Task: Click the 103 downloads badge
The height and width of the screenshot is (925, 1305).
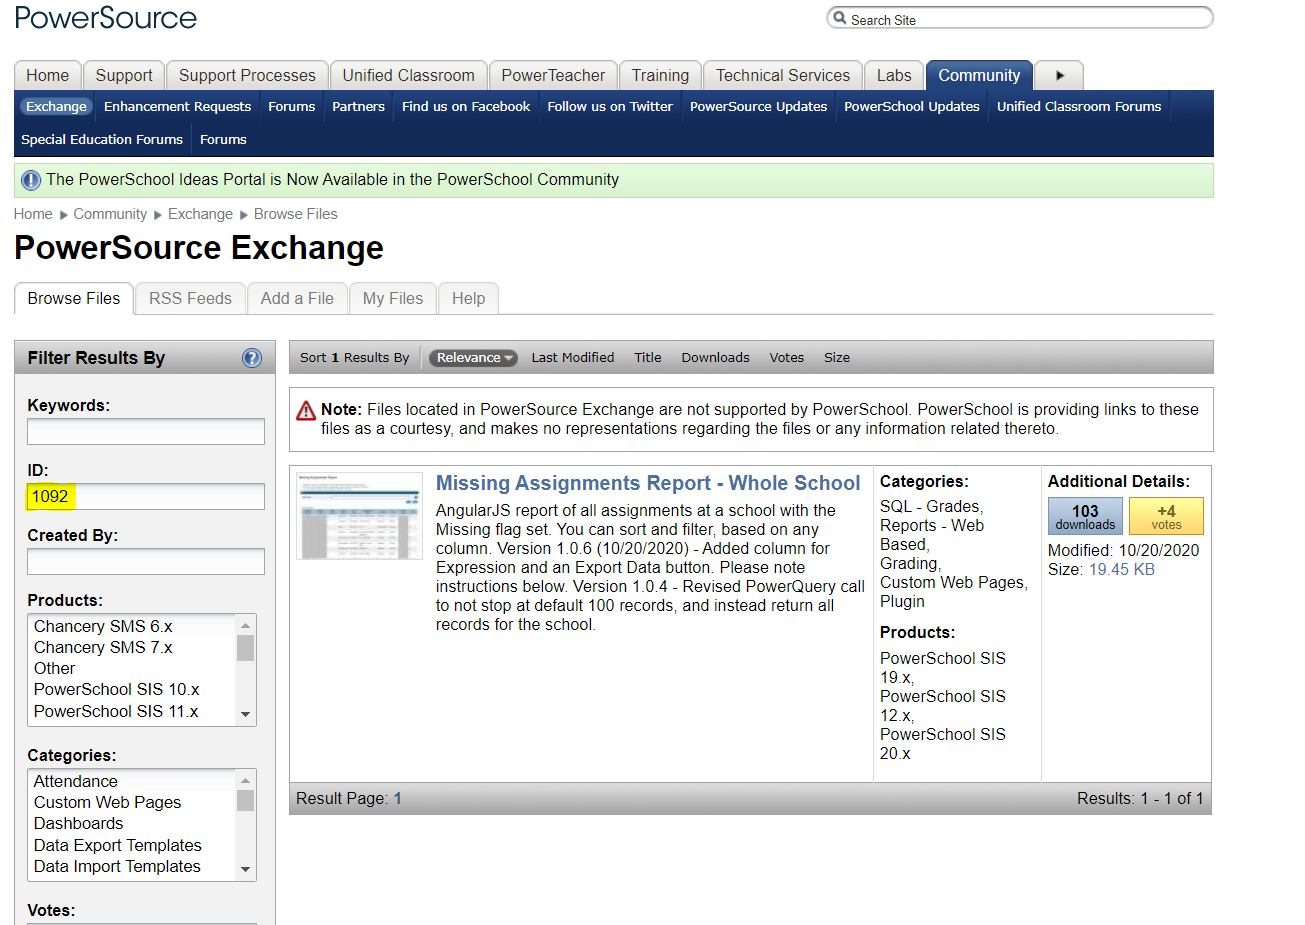Action: click(1084, 515)
